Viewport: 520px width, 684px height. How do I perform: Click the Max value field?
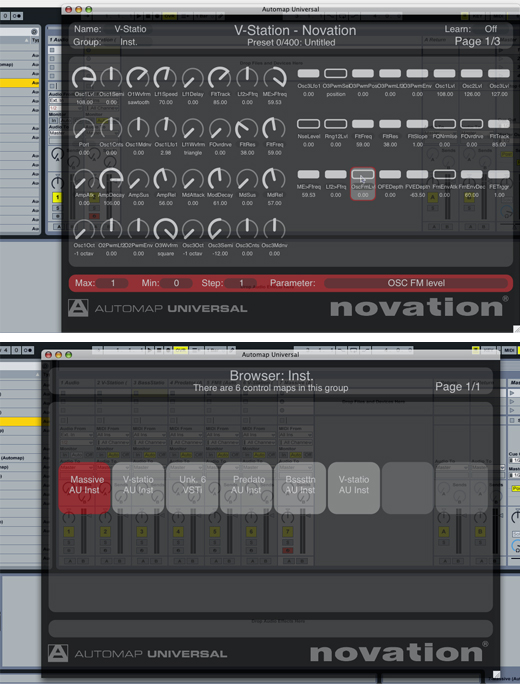112,283
